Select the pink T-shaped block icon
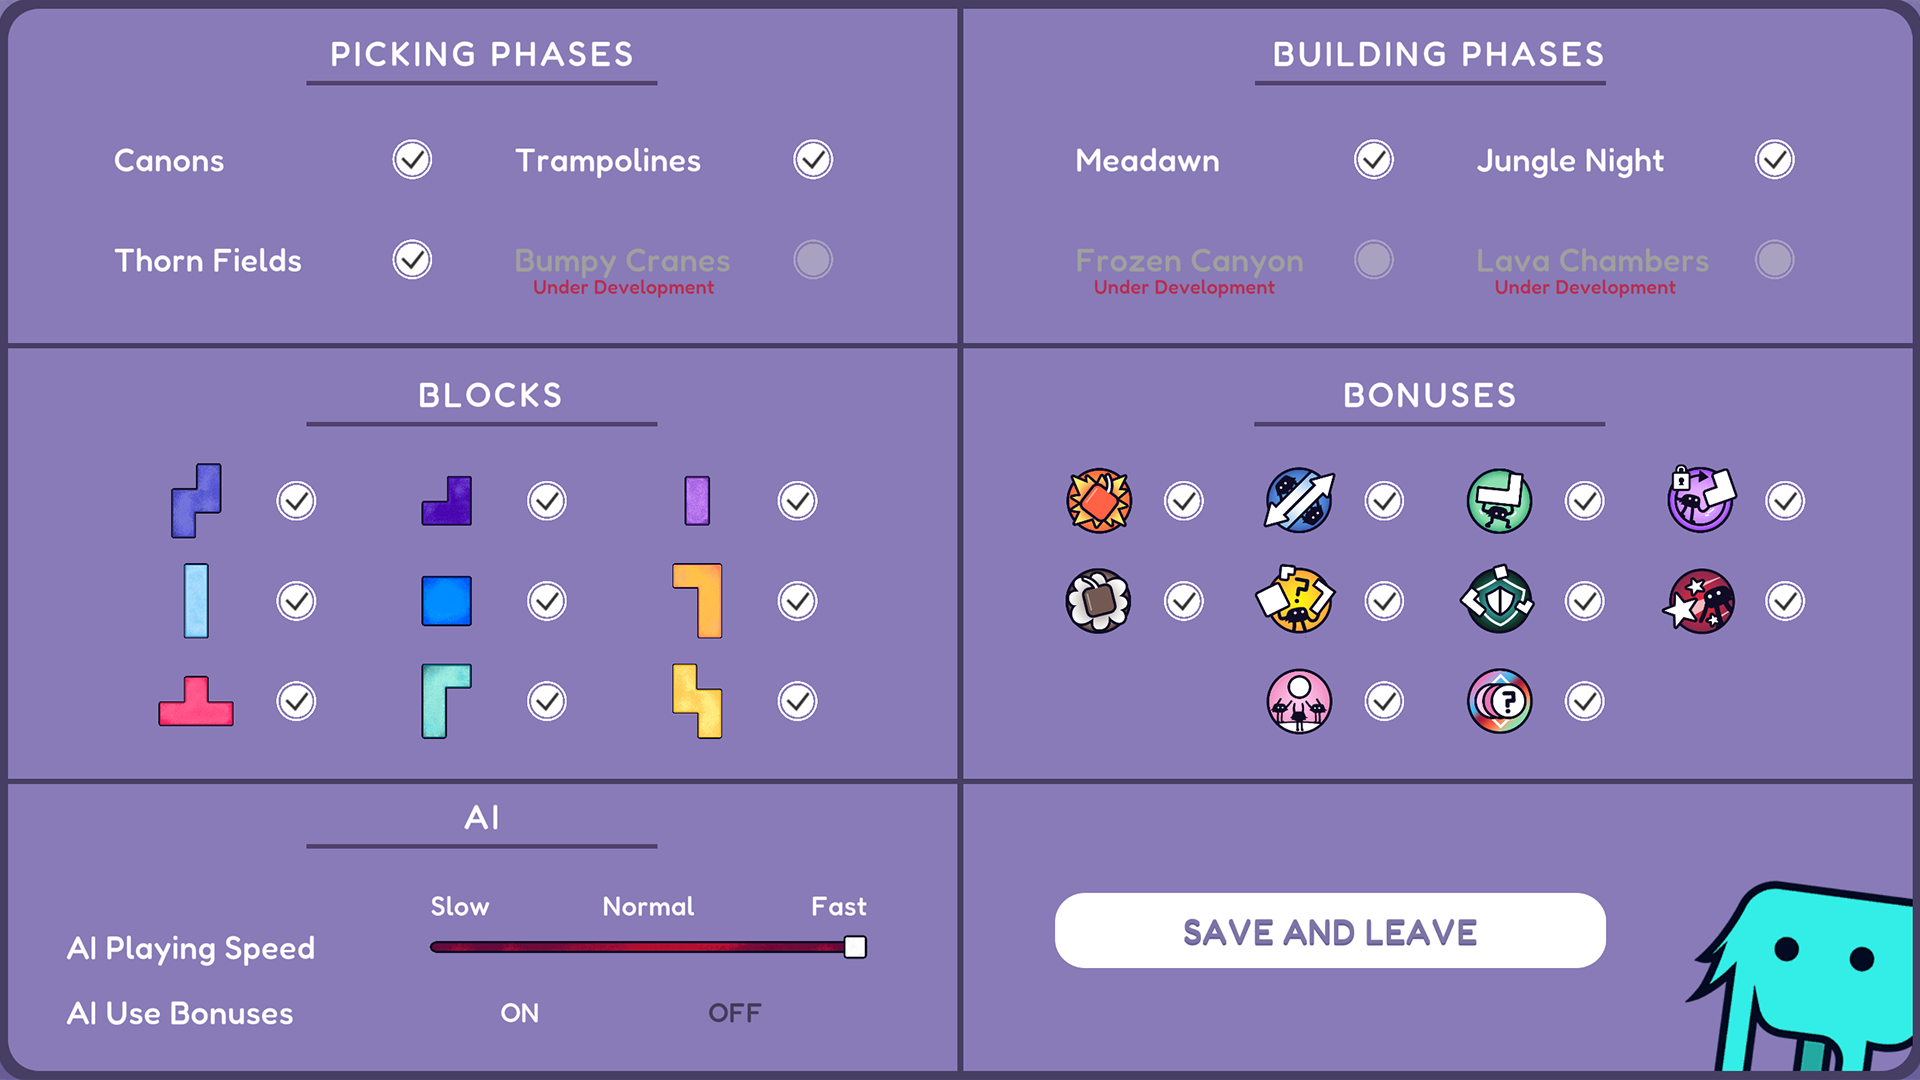This screenshot has width=1920, height=1080. tap(196, 700)
